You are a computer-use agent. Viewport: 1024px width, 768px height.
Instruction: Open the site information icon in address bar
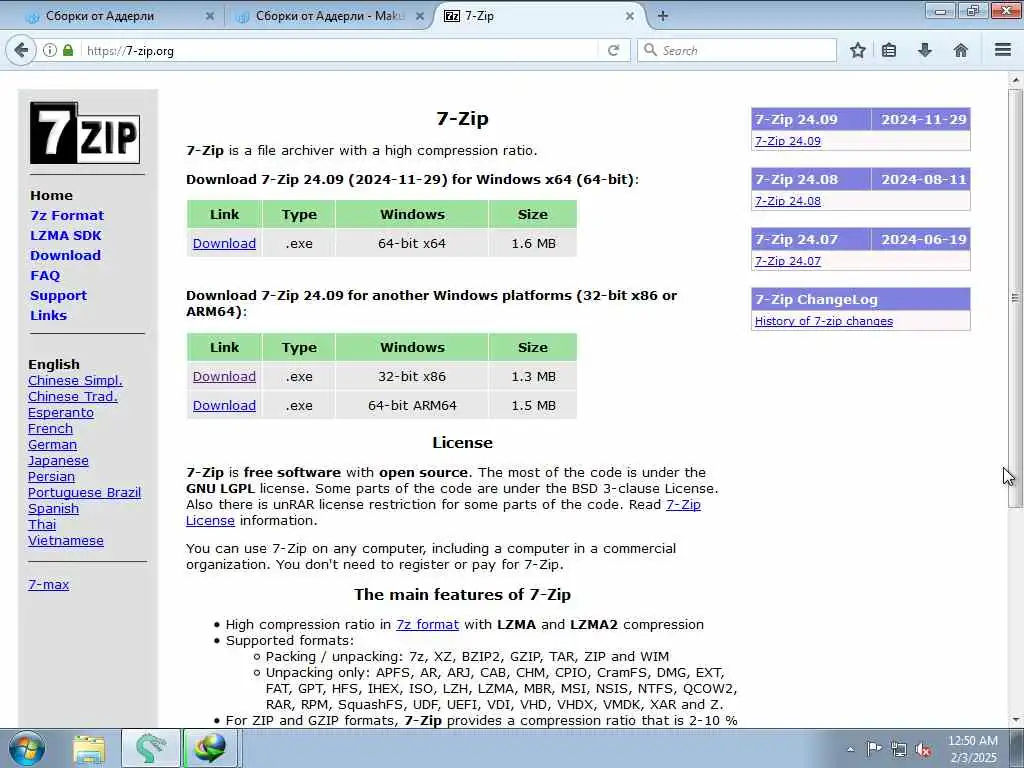click(50, 50)
